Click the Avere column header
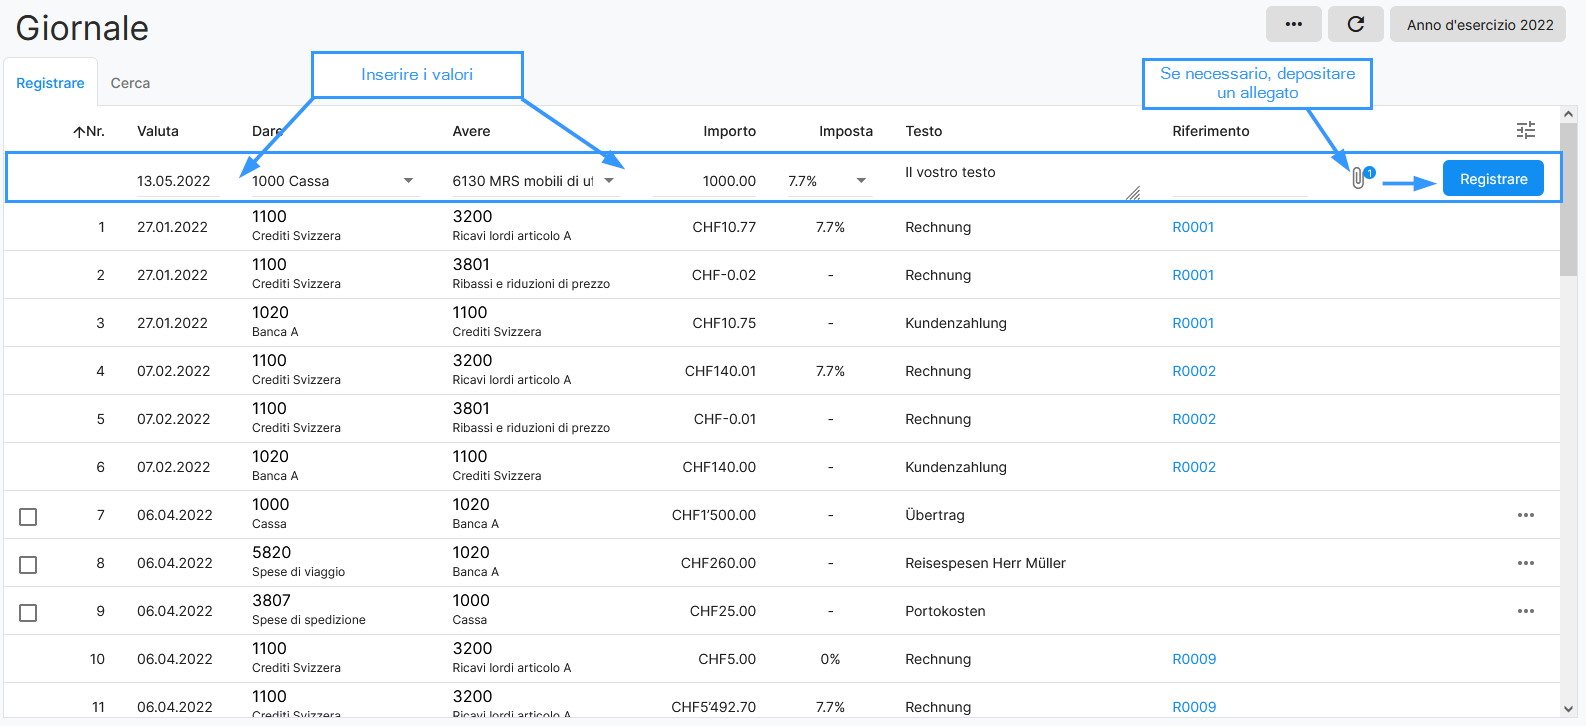The height and width of the screenshot is (726, 1586). 471,131
